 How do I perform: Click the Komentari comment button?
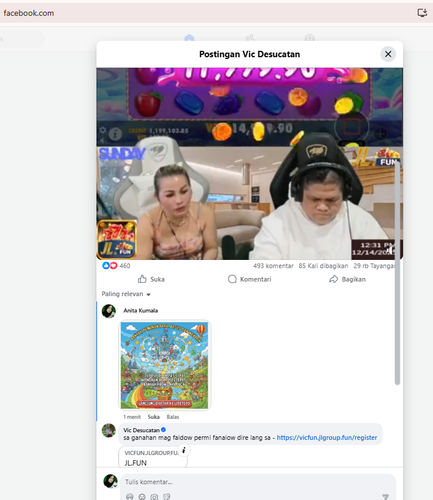(x=249, y=279)
